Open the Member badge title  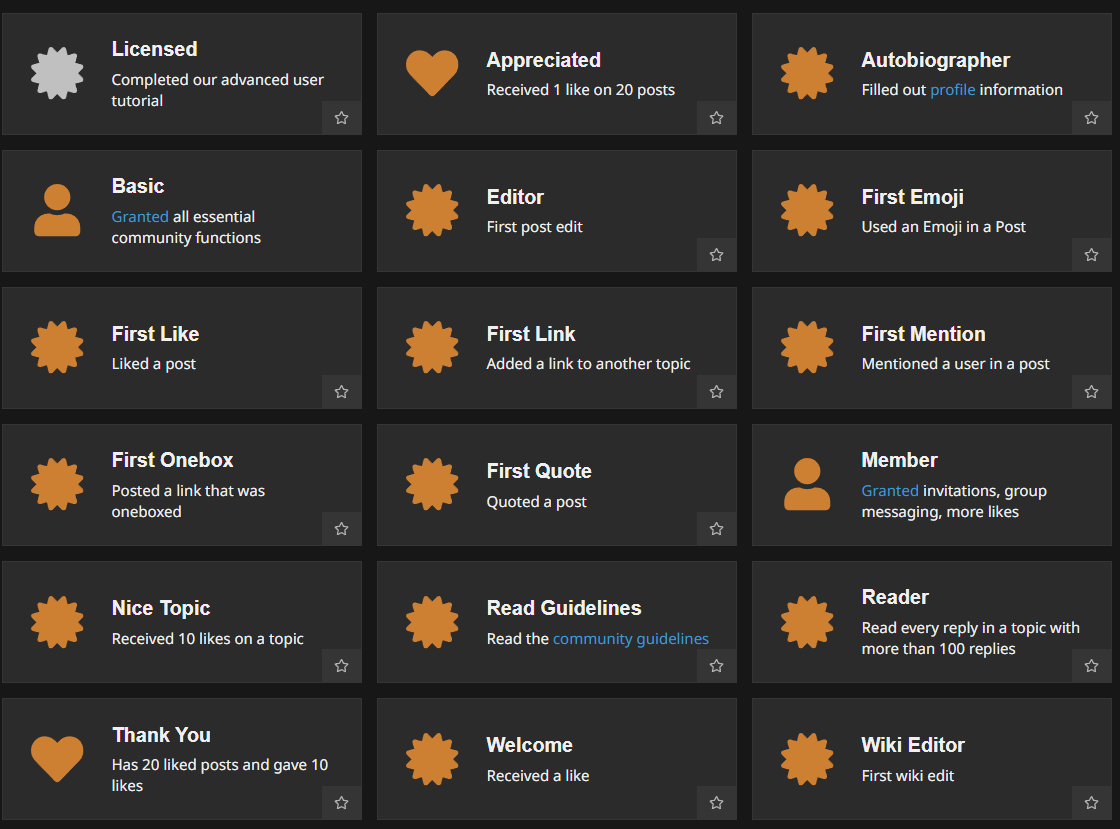(x=899, y=460)
